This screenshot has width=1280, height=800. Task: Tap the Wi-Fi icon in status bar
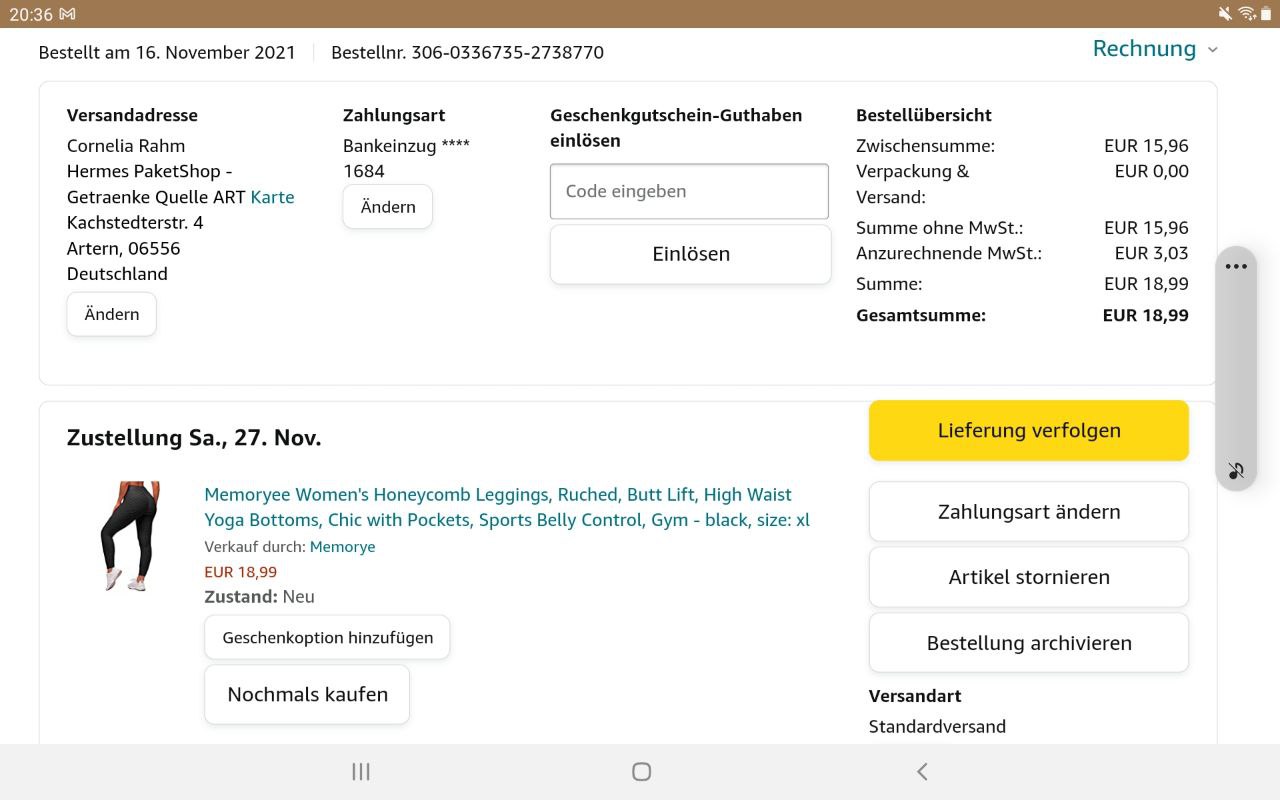pyautogui.click(x=1246, y=14)
